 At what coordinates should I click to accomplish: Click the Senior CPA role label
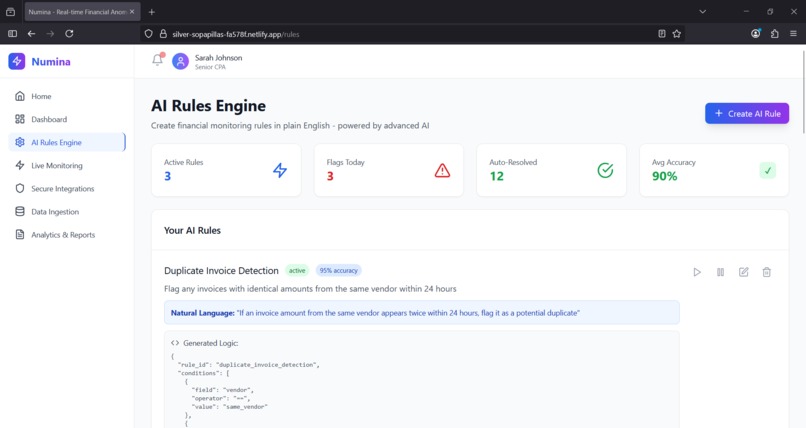click(210, 67)
